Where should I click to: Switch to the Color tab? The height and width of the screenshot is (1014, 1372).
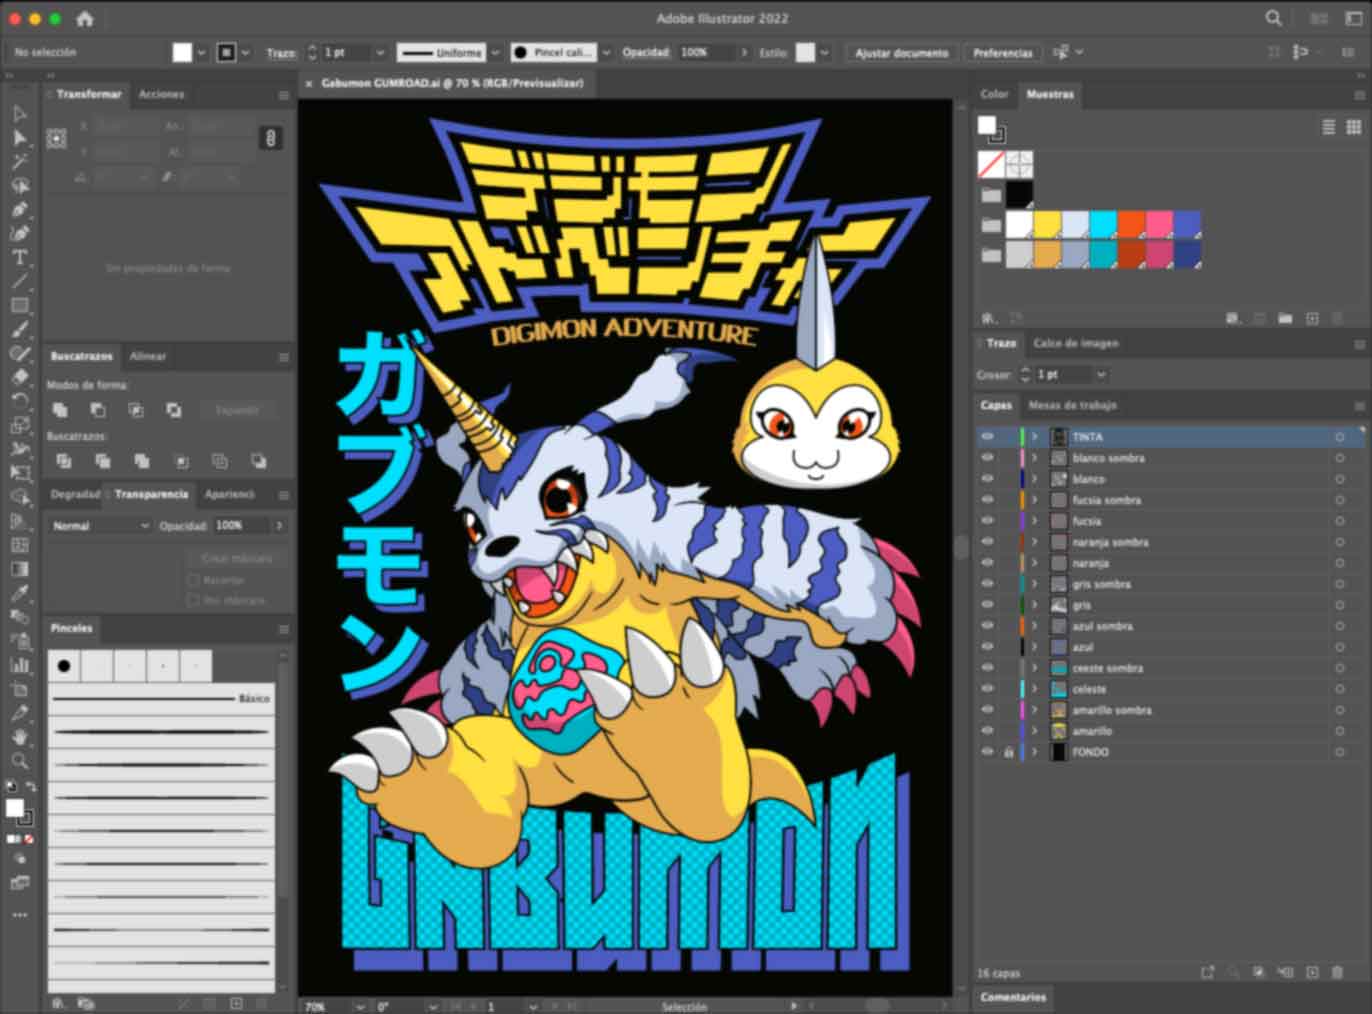(994, 94)
